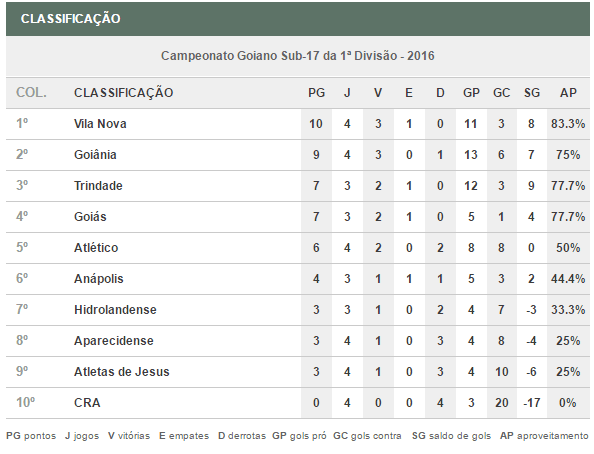This screenshot has width=594, height=454.
Task: Select the Campeonato Goiano Sub-17 championship title
Action: 297,56
